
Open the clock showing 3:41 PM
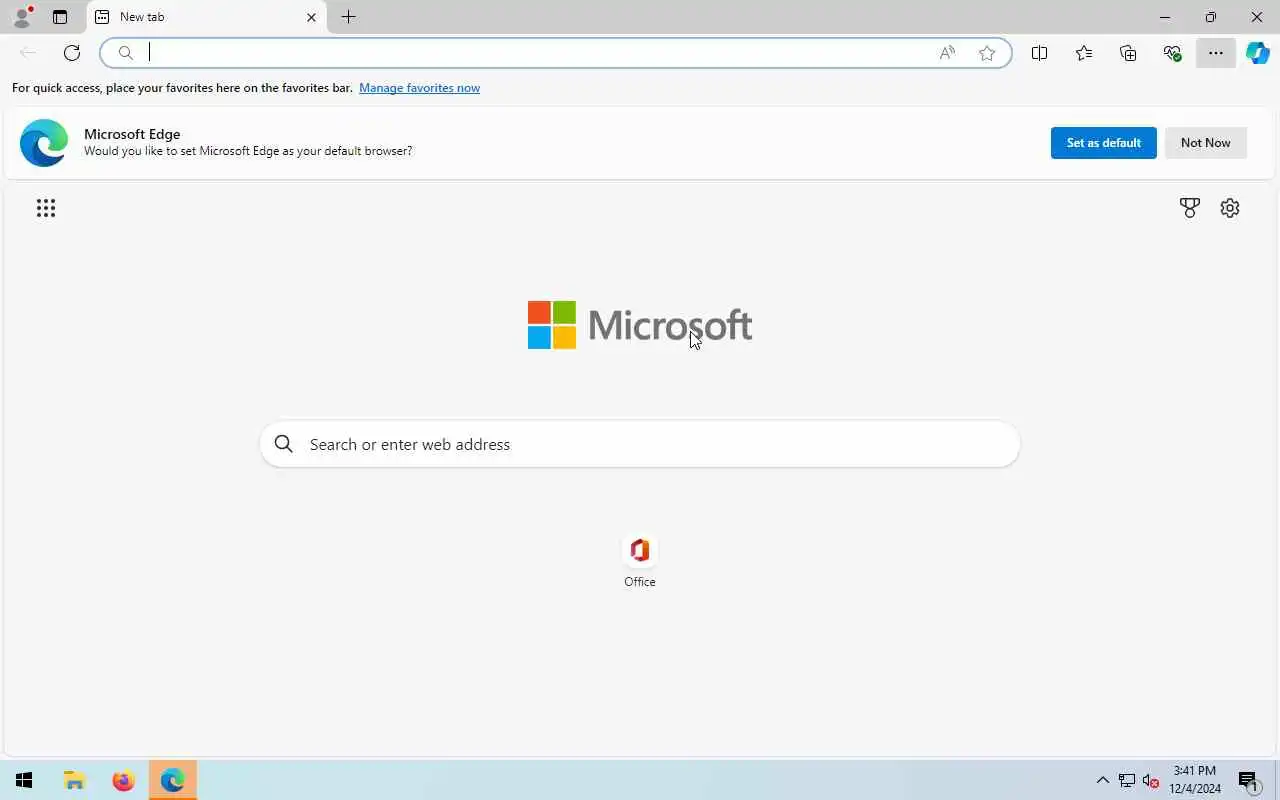coord(1195,780)
